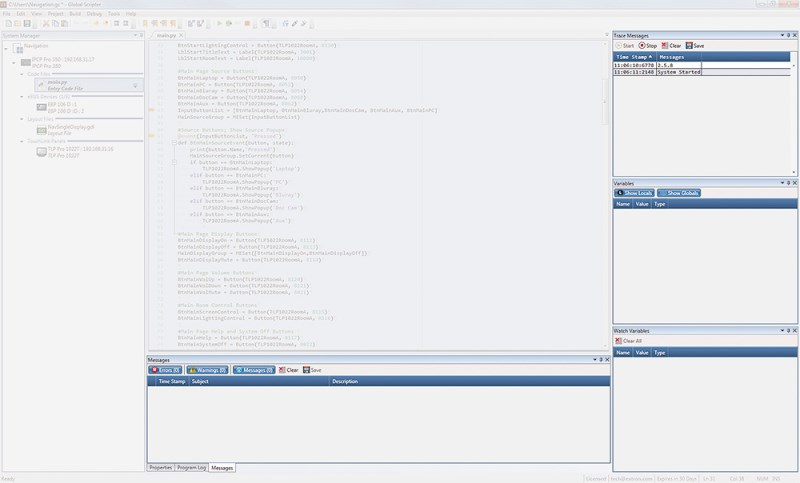Open the Trace Messages panel options dropdown
Image resolution: width=800 pixels, height=483 pixels.
tap(782, 35)
